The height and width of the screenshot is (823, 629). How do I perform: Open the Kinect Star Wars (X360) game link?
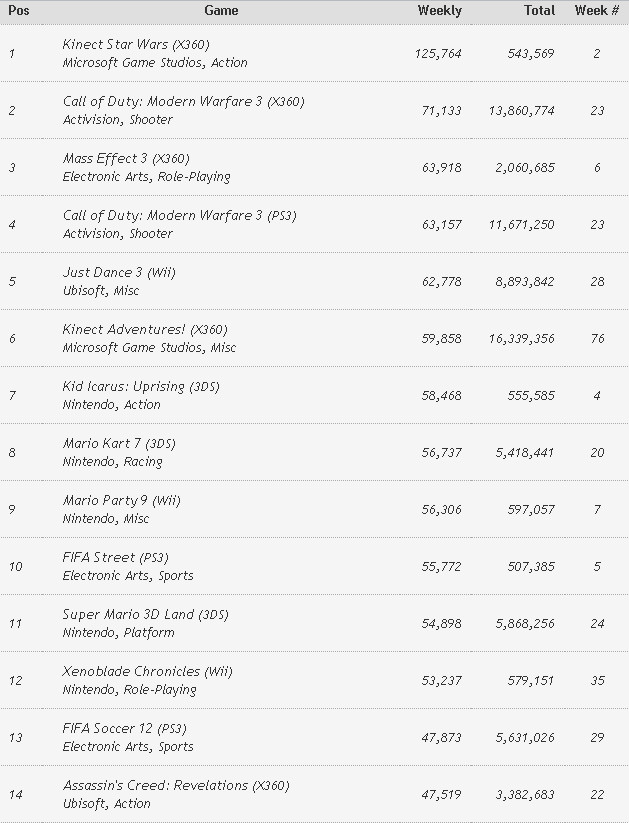[x=135, y=45]
